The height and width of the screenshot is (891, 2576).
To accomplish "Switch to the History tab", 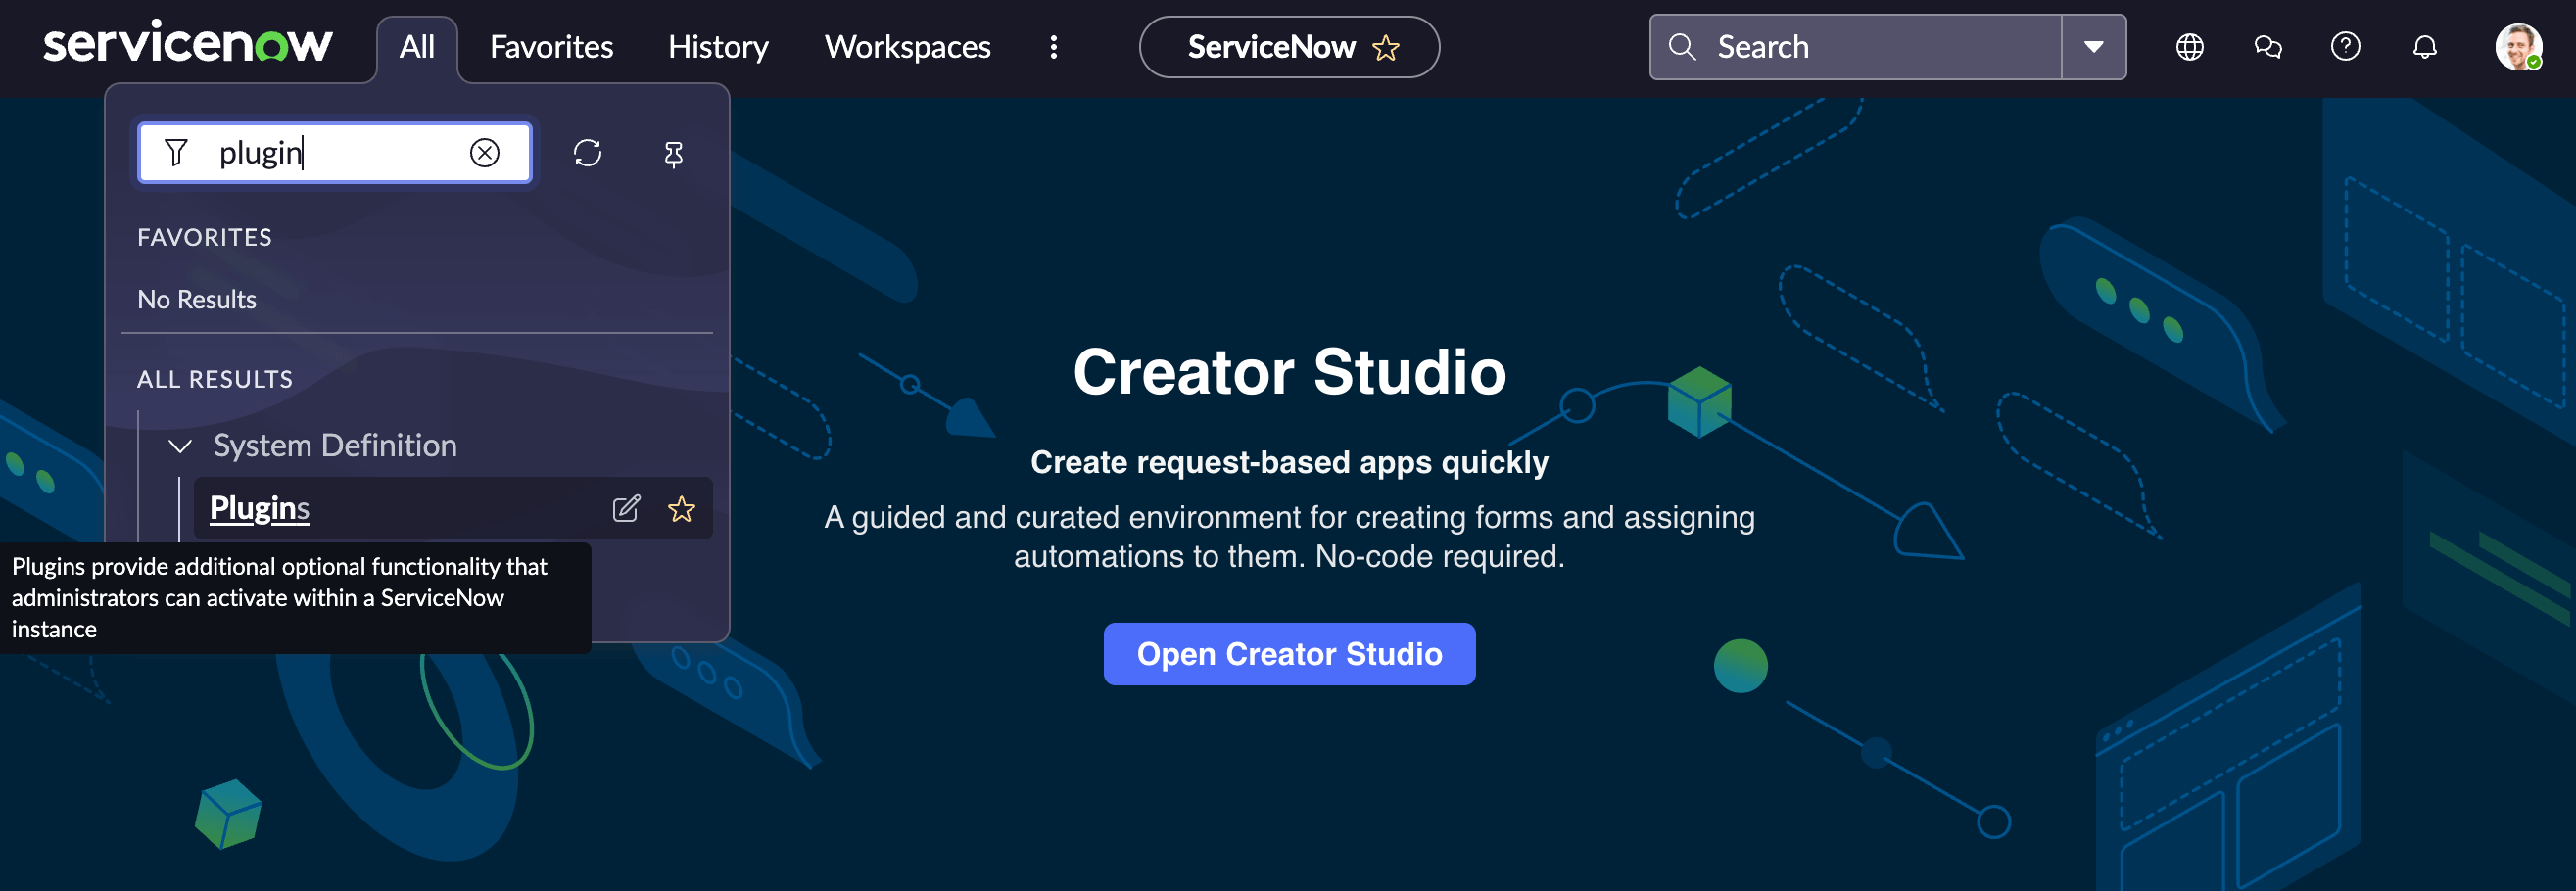I will point(717,47).
